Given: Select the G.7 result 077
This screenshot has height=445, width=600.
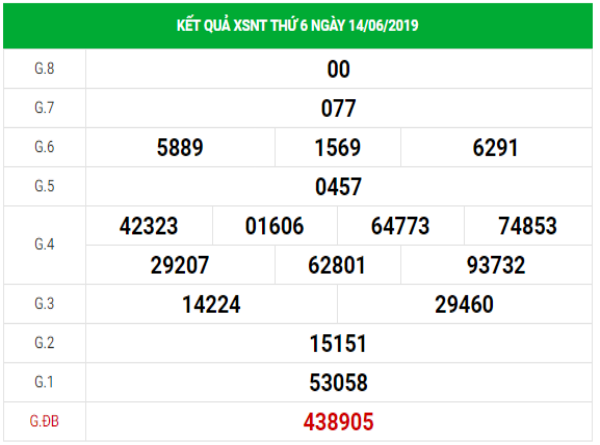Looking at the screenshot, I should coord(338,108).
